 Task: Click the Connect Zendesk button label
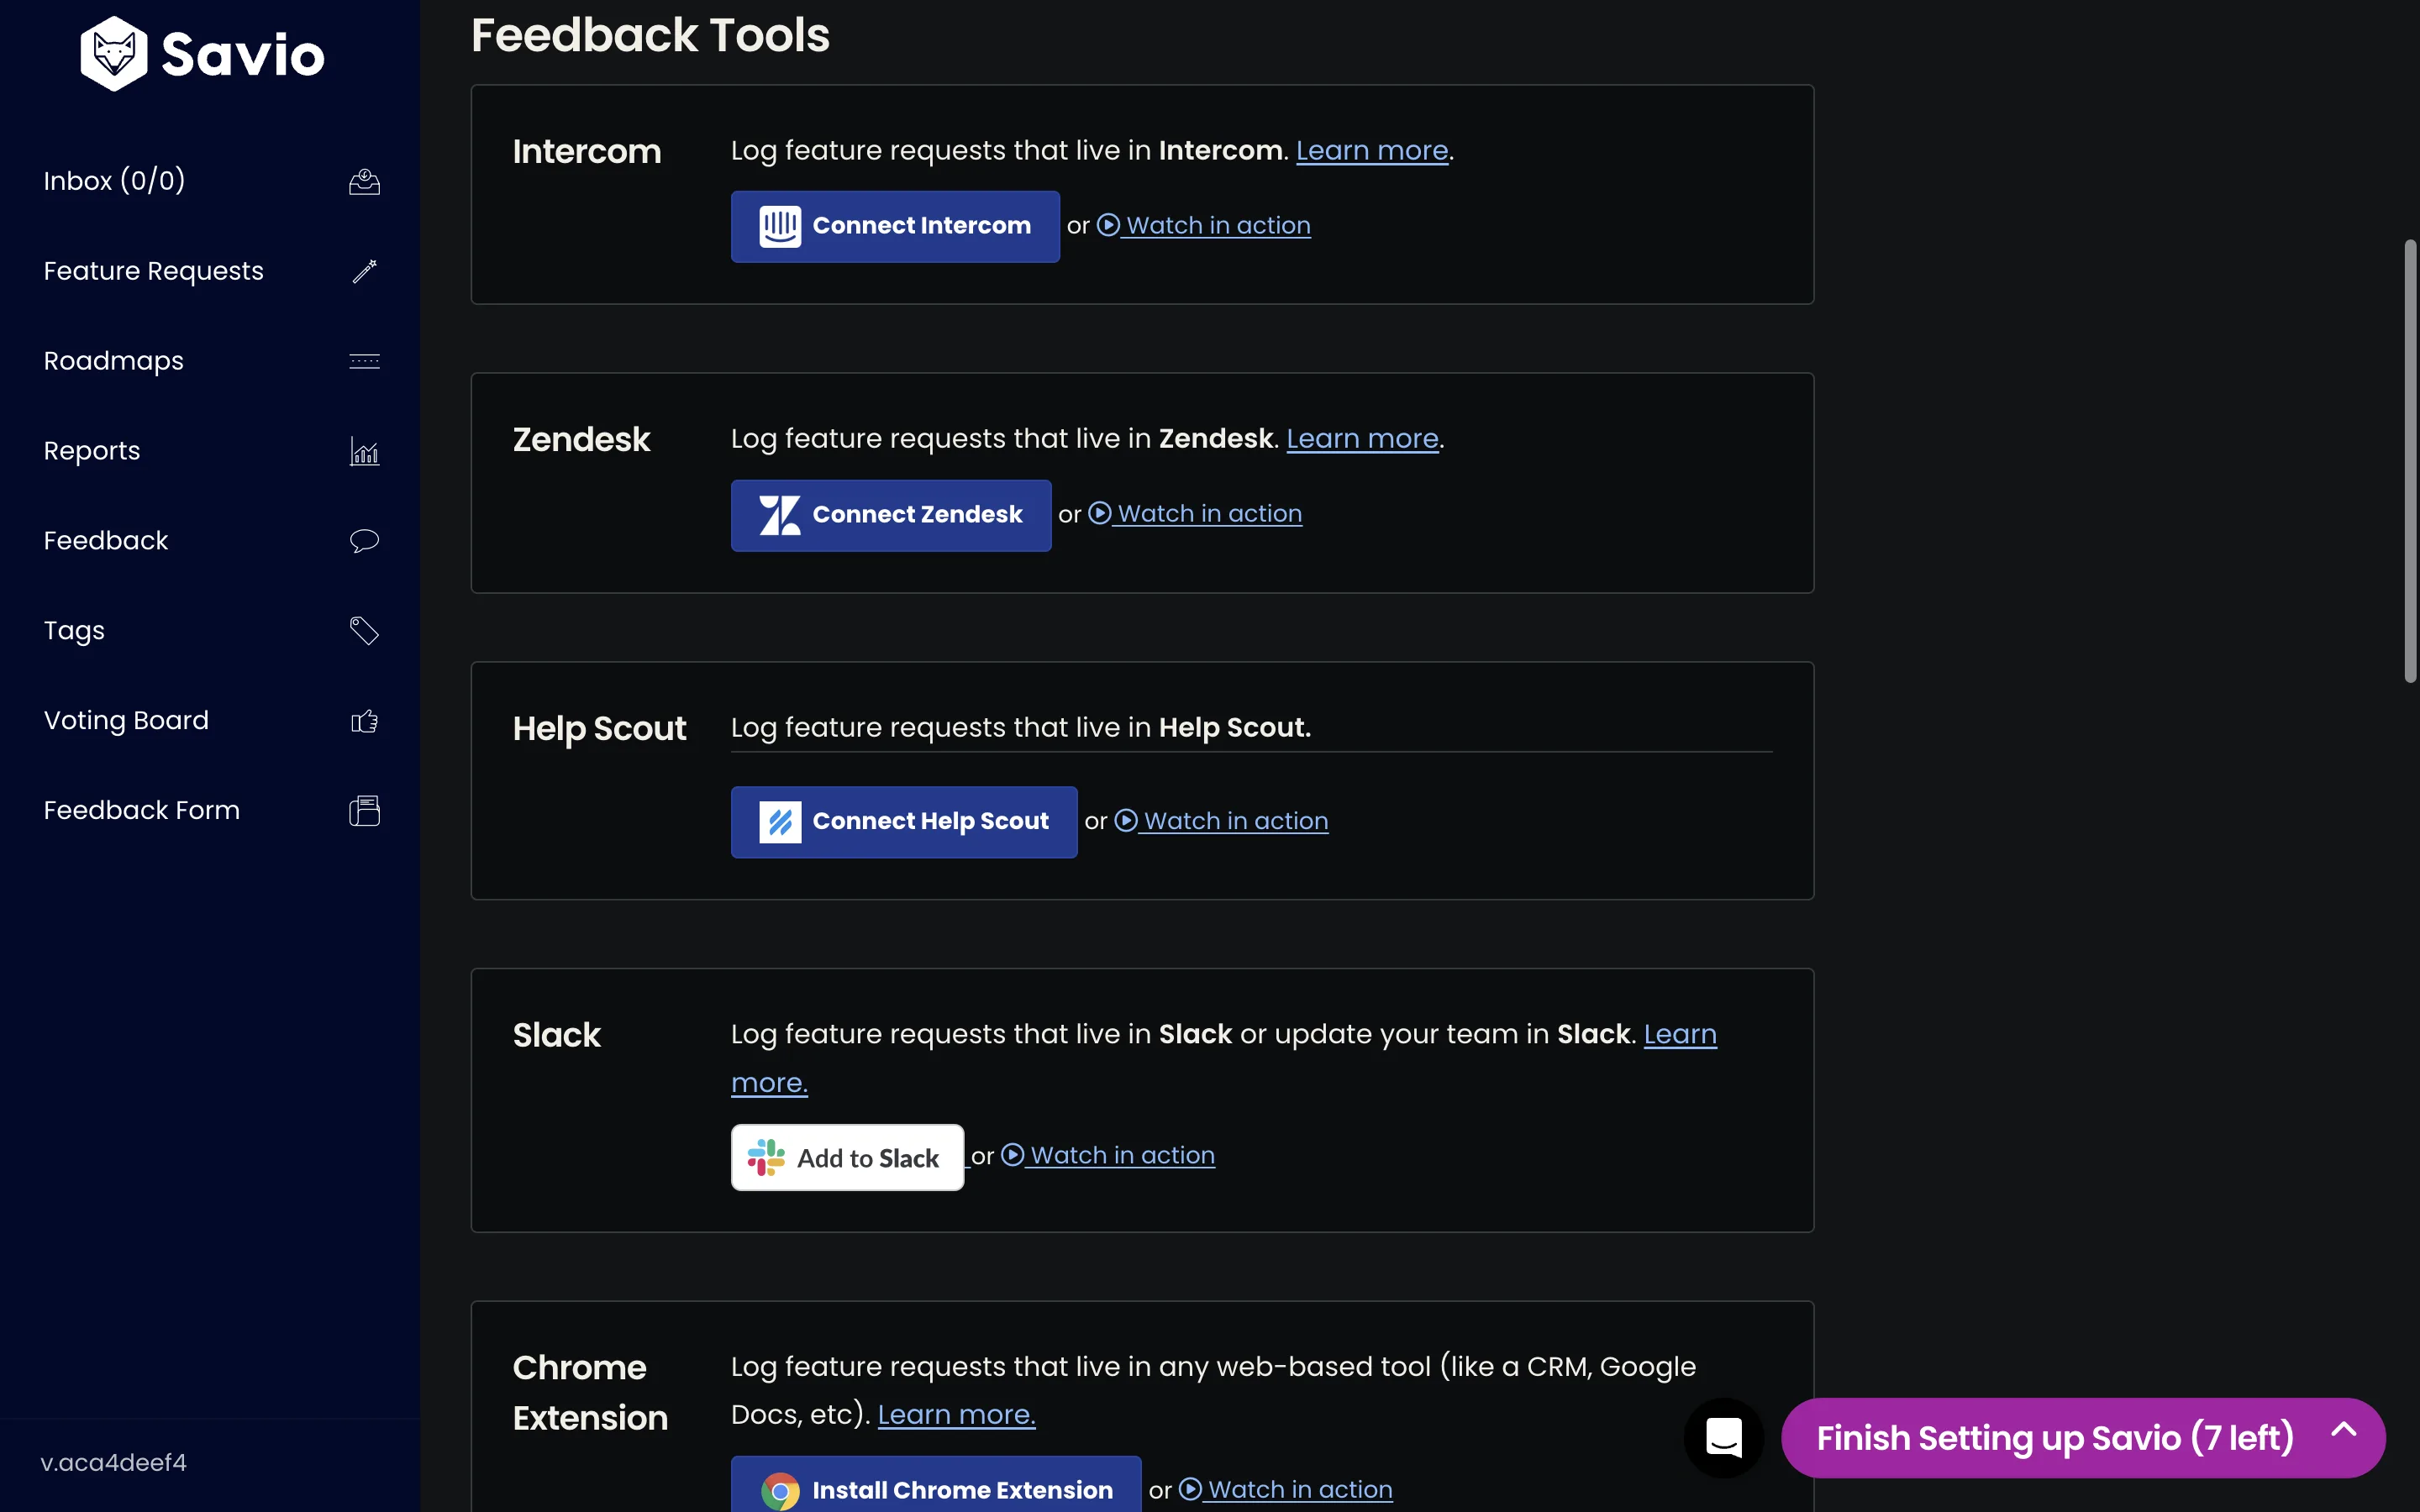(x=917, y=515)
